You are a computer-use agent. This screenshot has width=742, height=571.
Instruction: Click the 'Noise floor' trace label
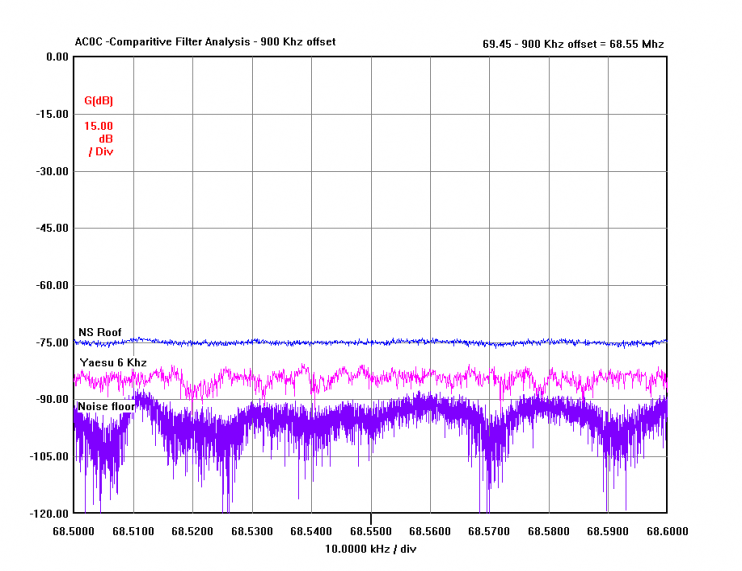(x=106, y=406)
